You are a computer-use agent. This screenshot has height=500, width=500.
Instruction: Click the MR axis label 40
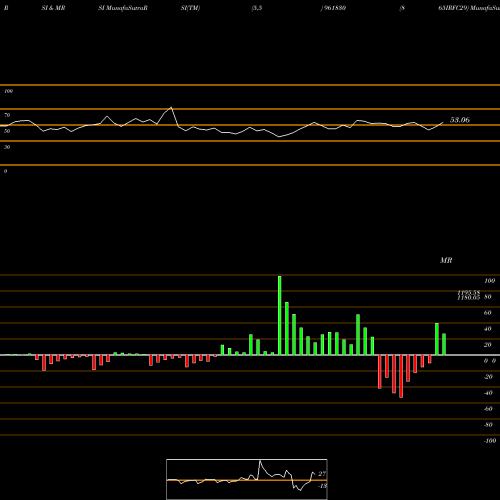(x=488, y=329)
